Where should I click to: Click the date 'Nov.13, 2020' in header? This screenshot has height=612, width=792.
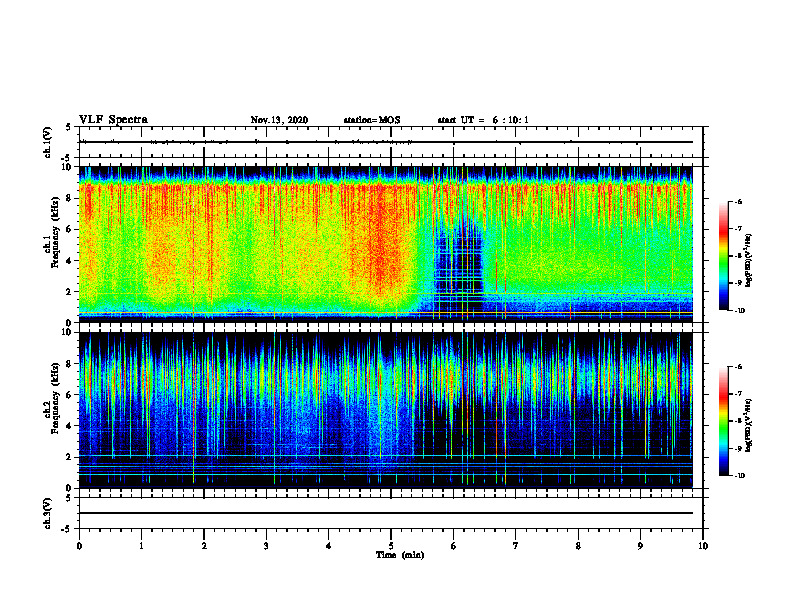[x=279, y=120]
